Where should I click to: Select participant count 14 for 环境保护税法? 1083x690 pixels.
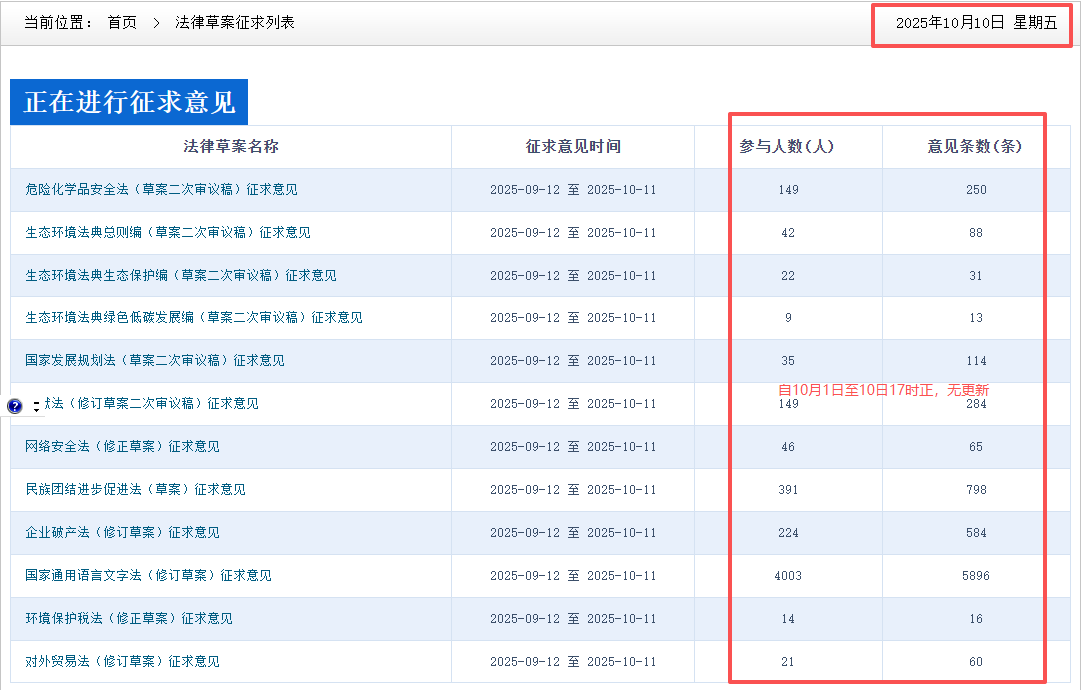tap(788, 619)
